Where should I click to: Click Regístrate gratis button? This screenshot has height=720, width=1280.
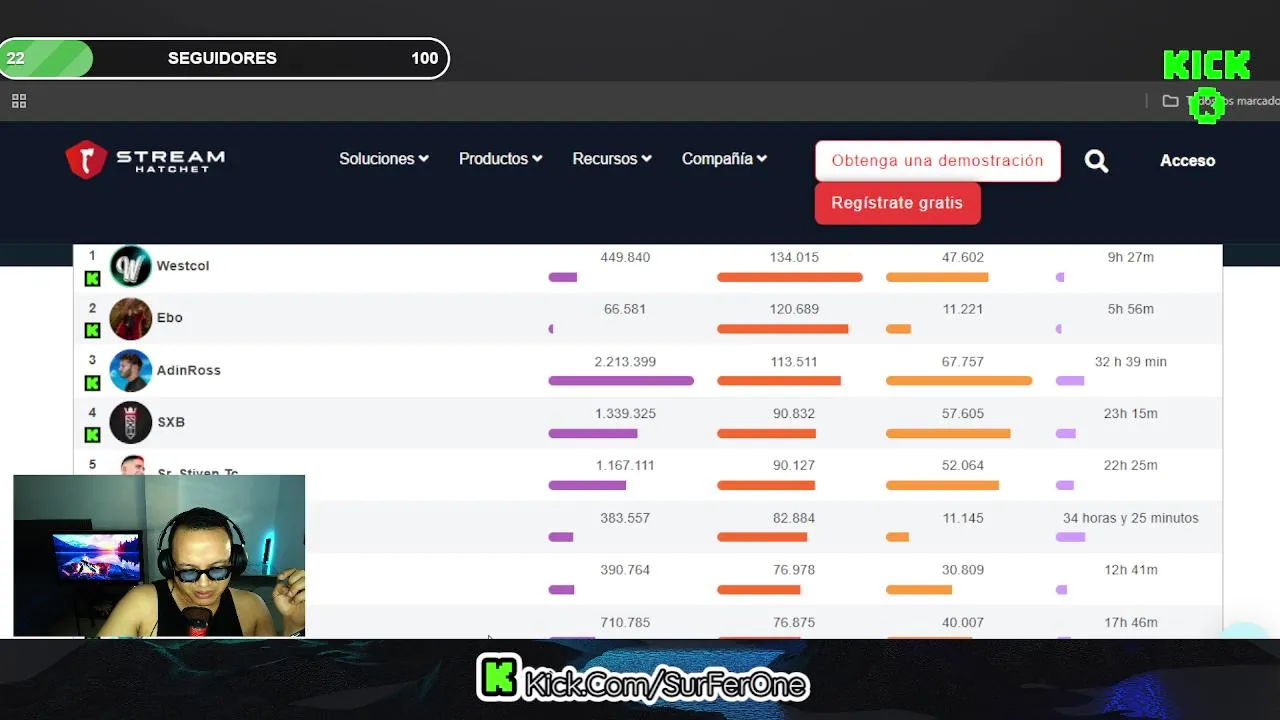897,203
